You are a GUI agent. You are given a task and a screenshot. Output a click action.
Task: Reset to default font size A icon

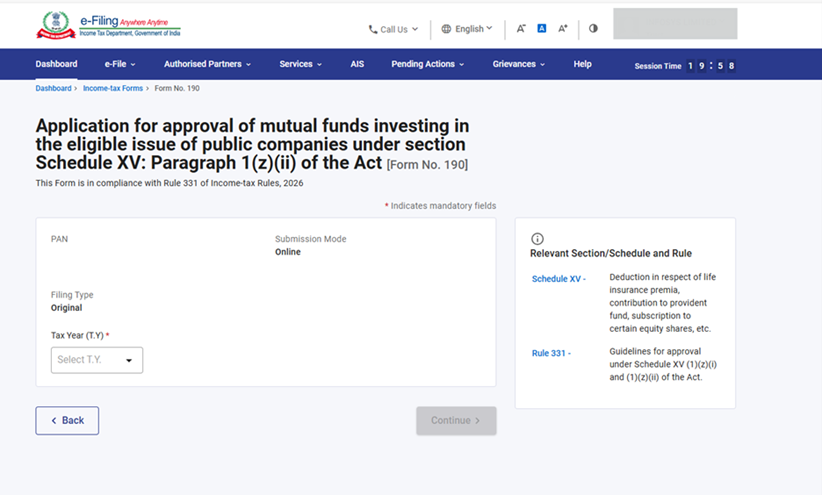542,29
